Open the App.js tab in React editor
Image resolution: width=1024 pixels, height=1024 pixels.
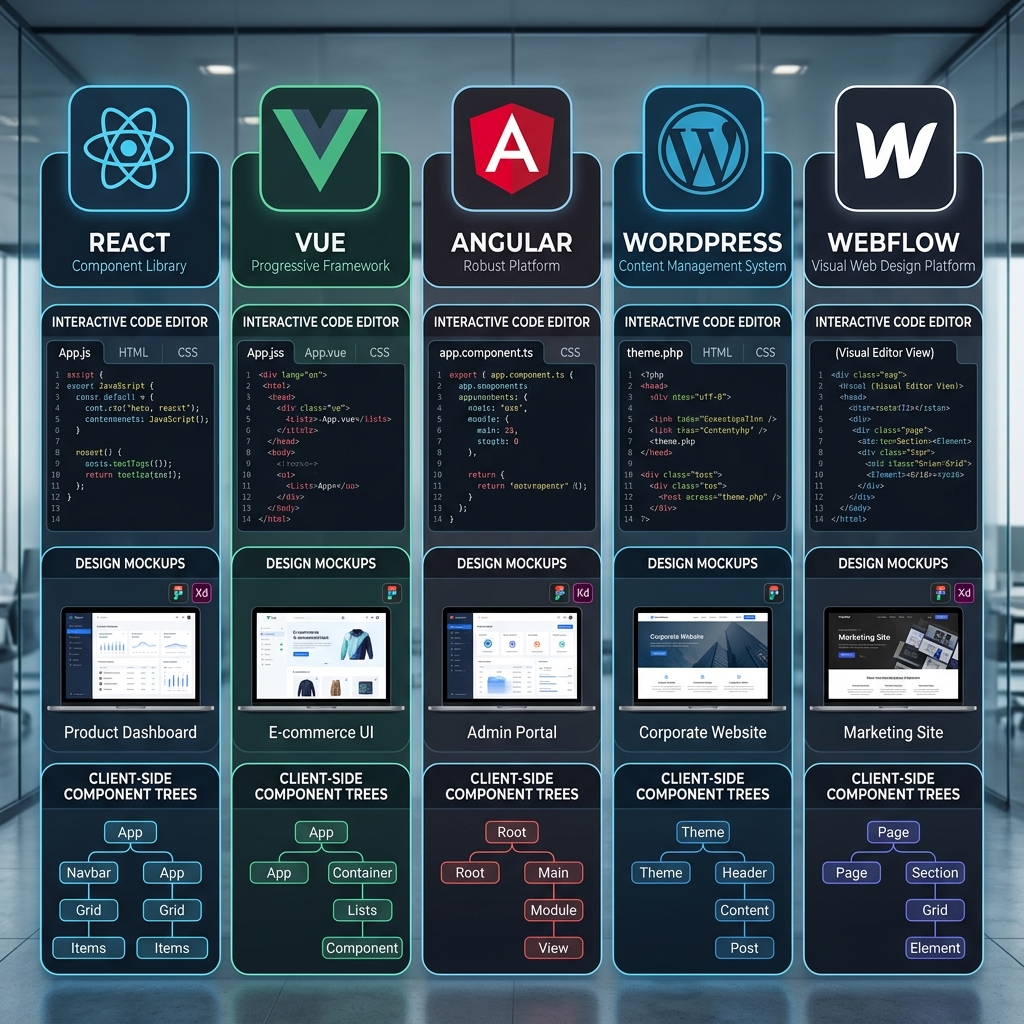tap(75, 353)
